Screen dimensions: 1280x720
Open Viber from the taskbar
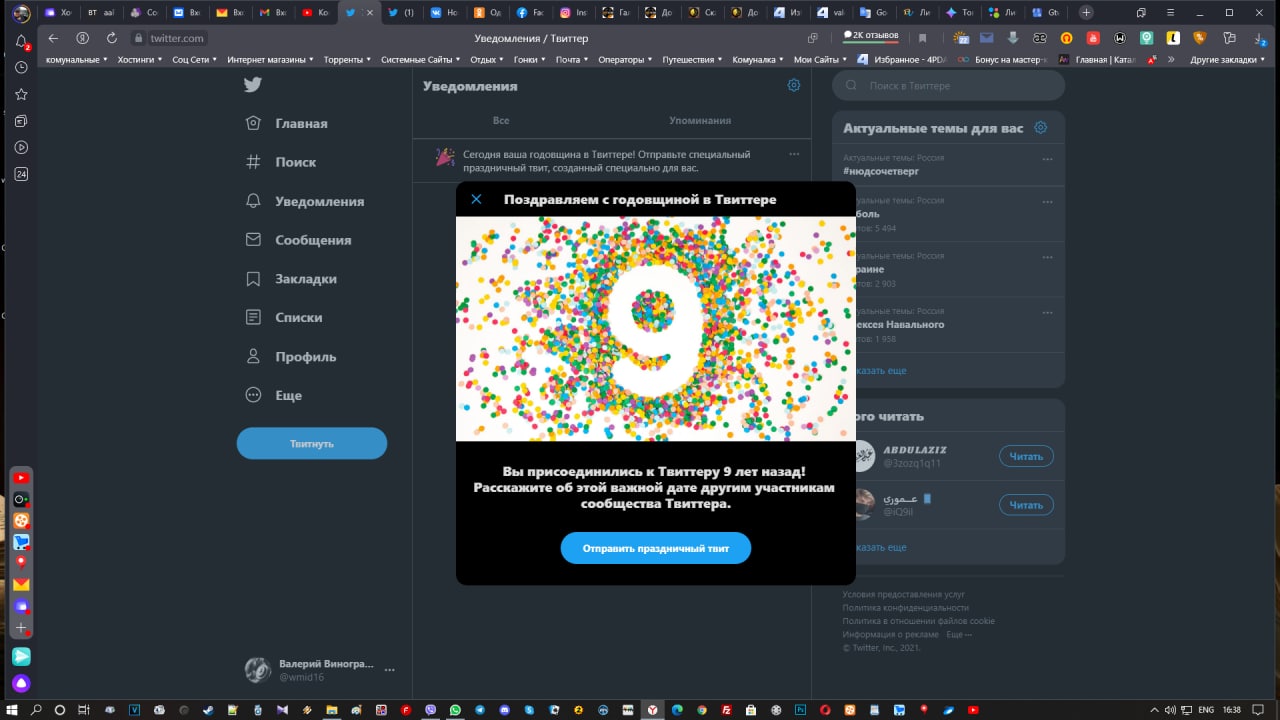tap(430, 709)
